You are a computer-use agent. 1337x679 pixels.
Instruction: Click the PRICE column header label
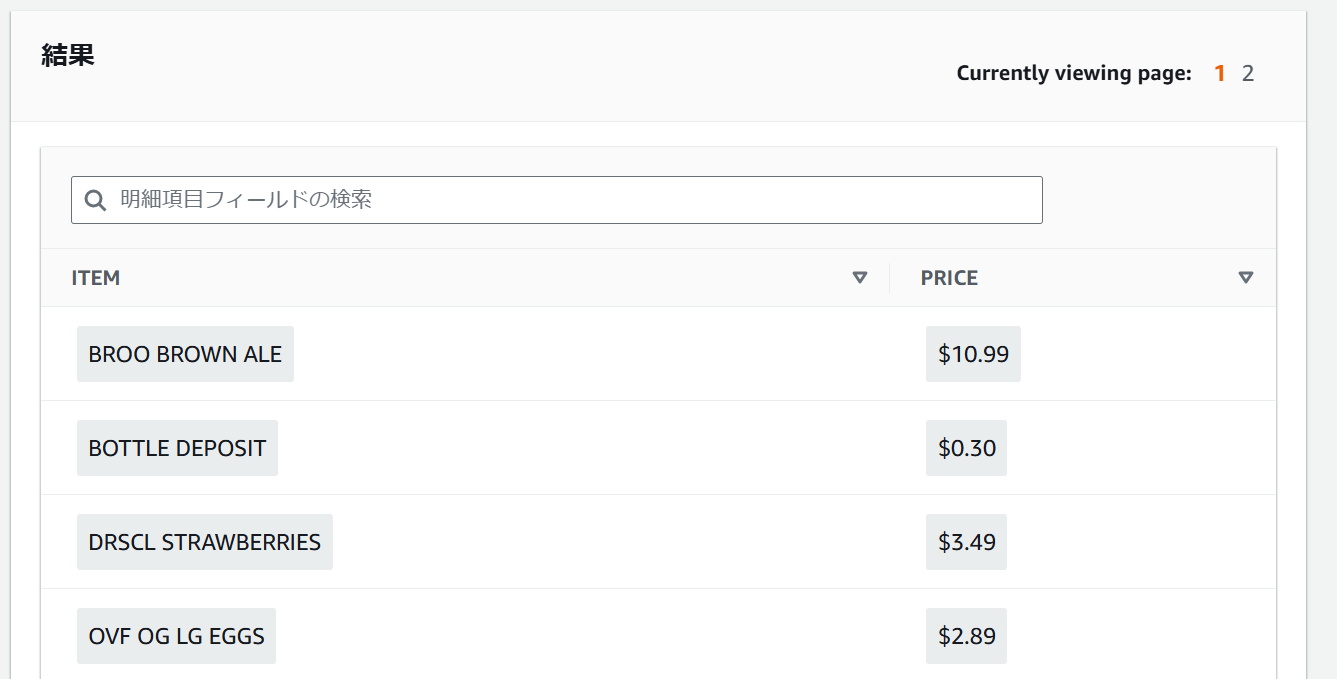click(949, 278)
